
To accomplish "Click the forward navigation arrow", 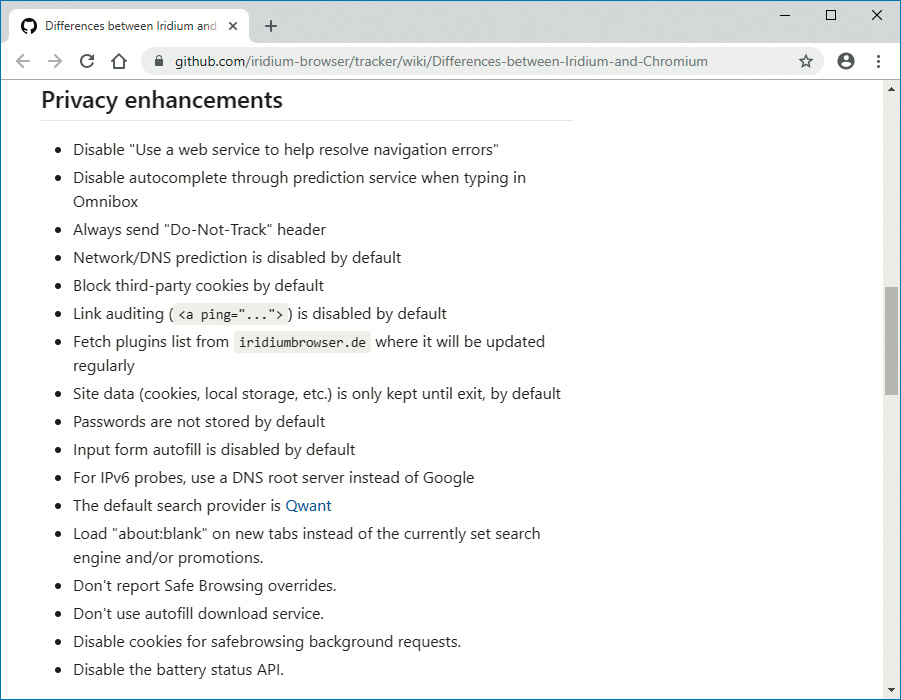I will [55, 61].
